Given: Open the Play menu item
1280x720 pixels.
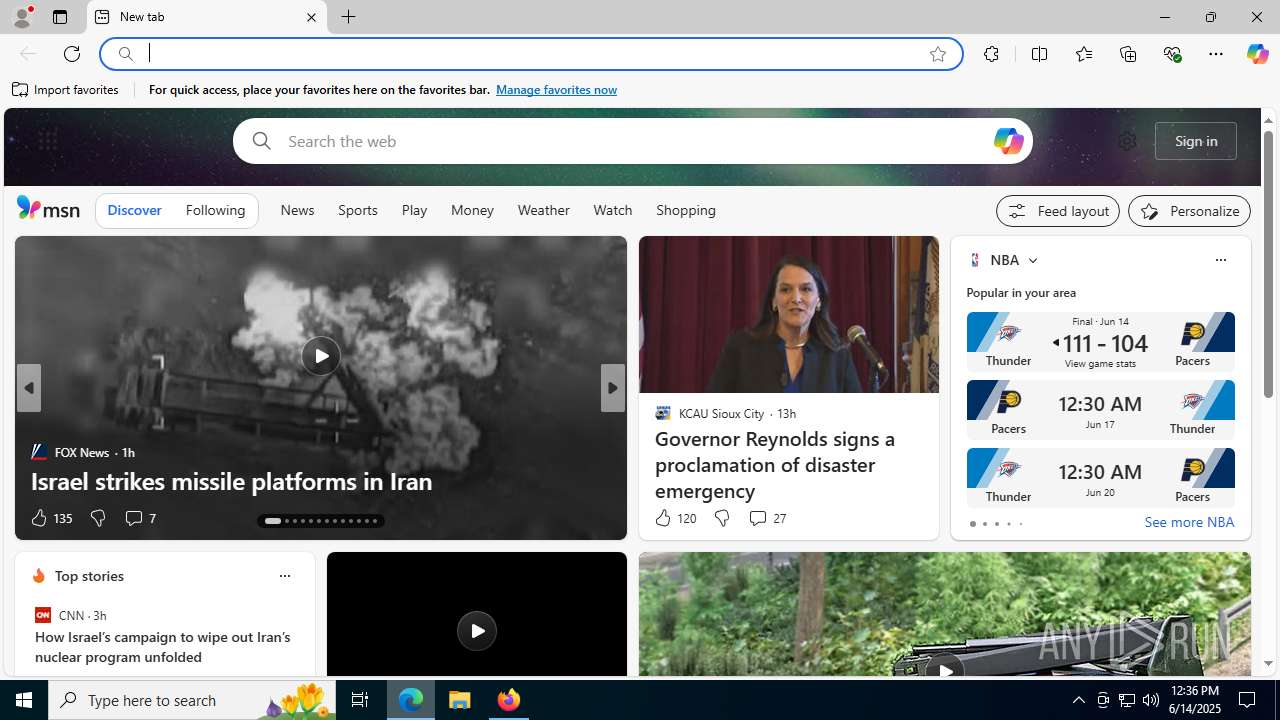Looking at the screenshot, I should (414, 211).
